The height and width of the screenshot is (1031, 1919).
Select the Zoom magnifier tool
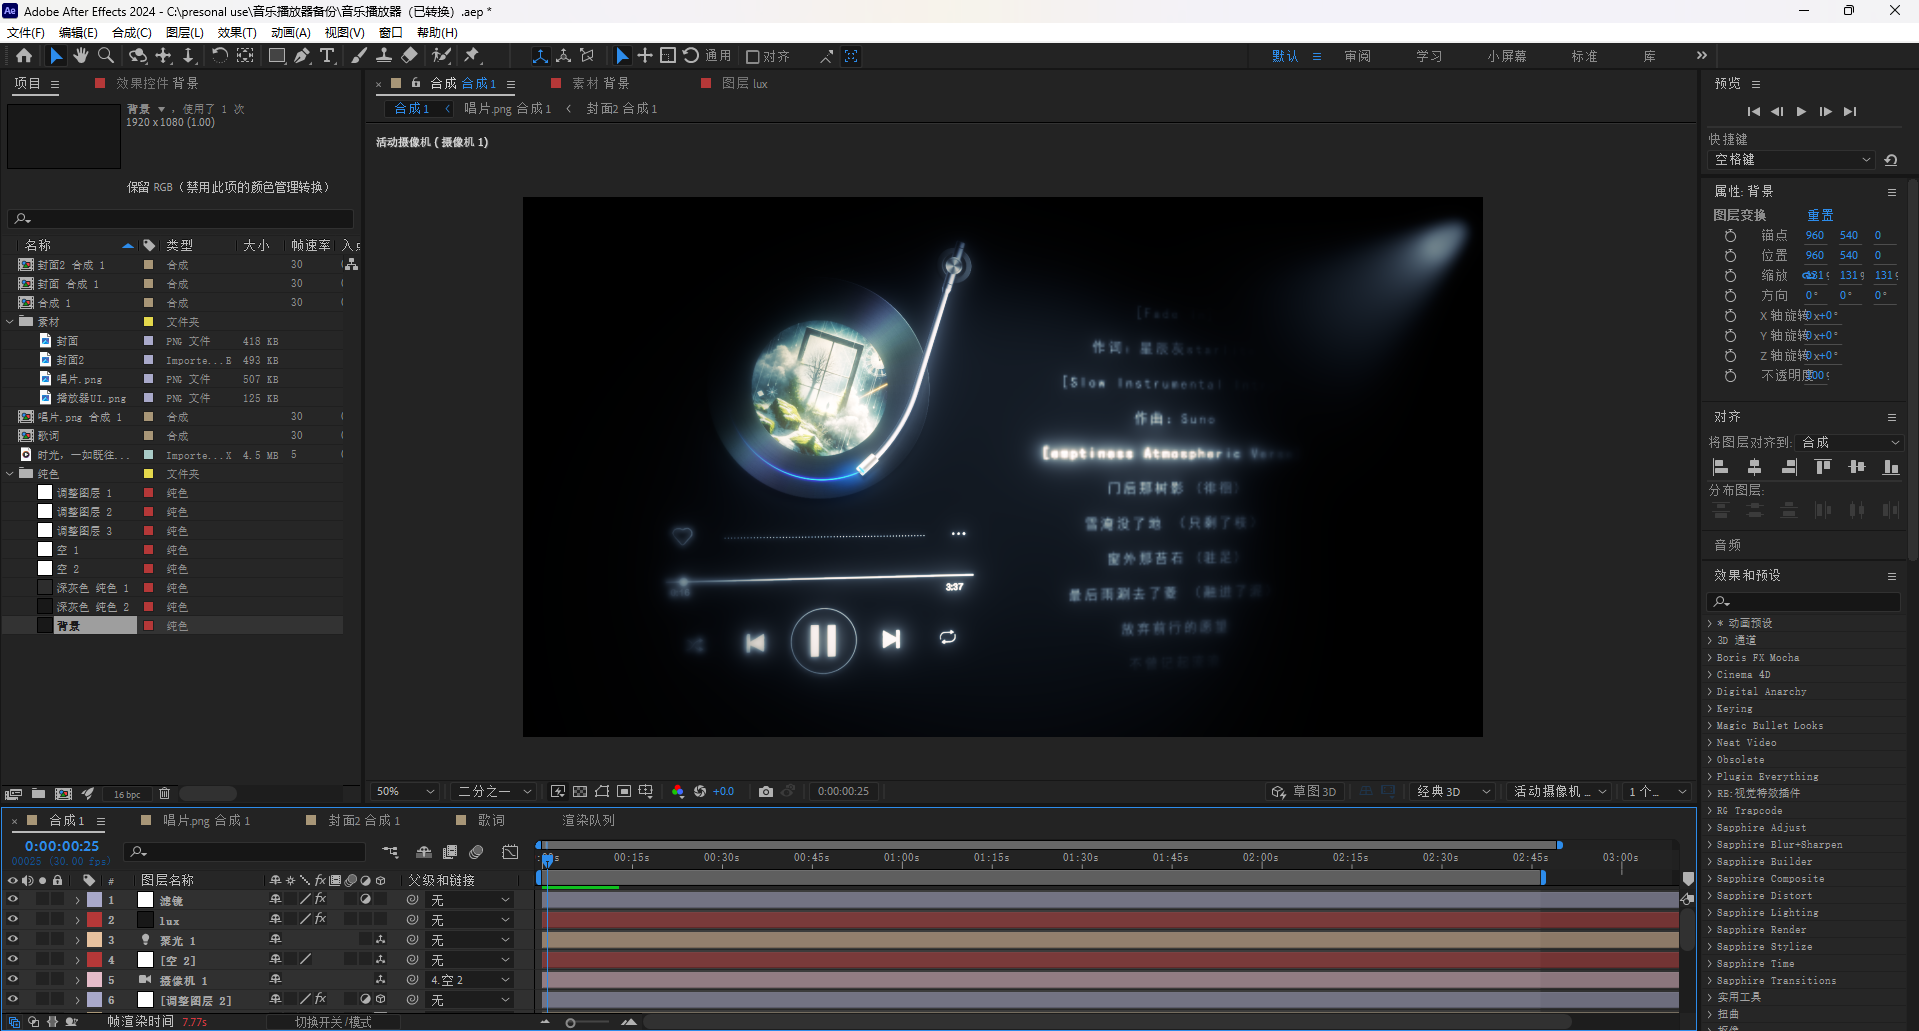click(x=105, y=56)
